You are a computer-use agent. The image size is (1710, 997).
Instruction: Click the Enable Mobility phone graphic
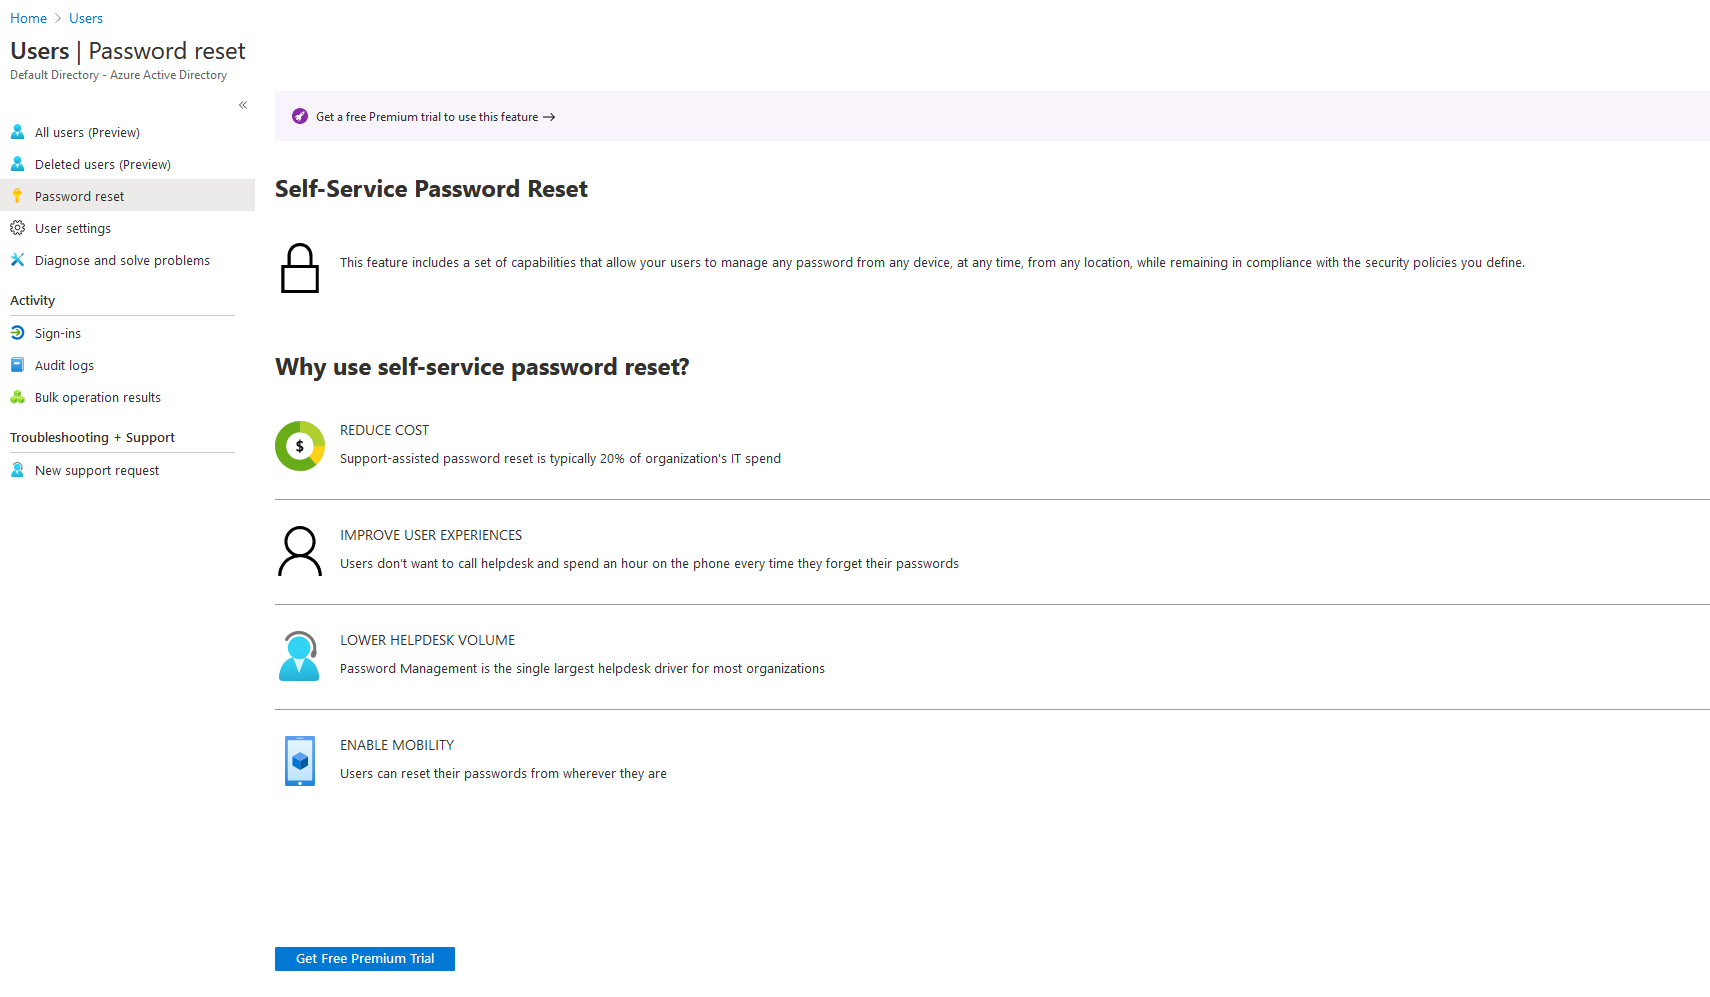coord(299,760)
